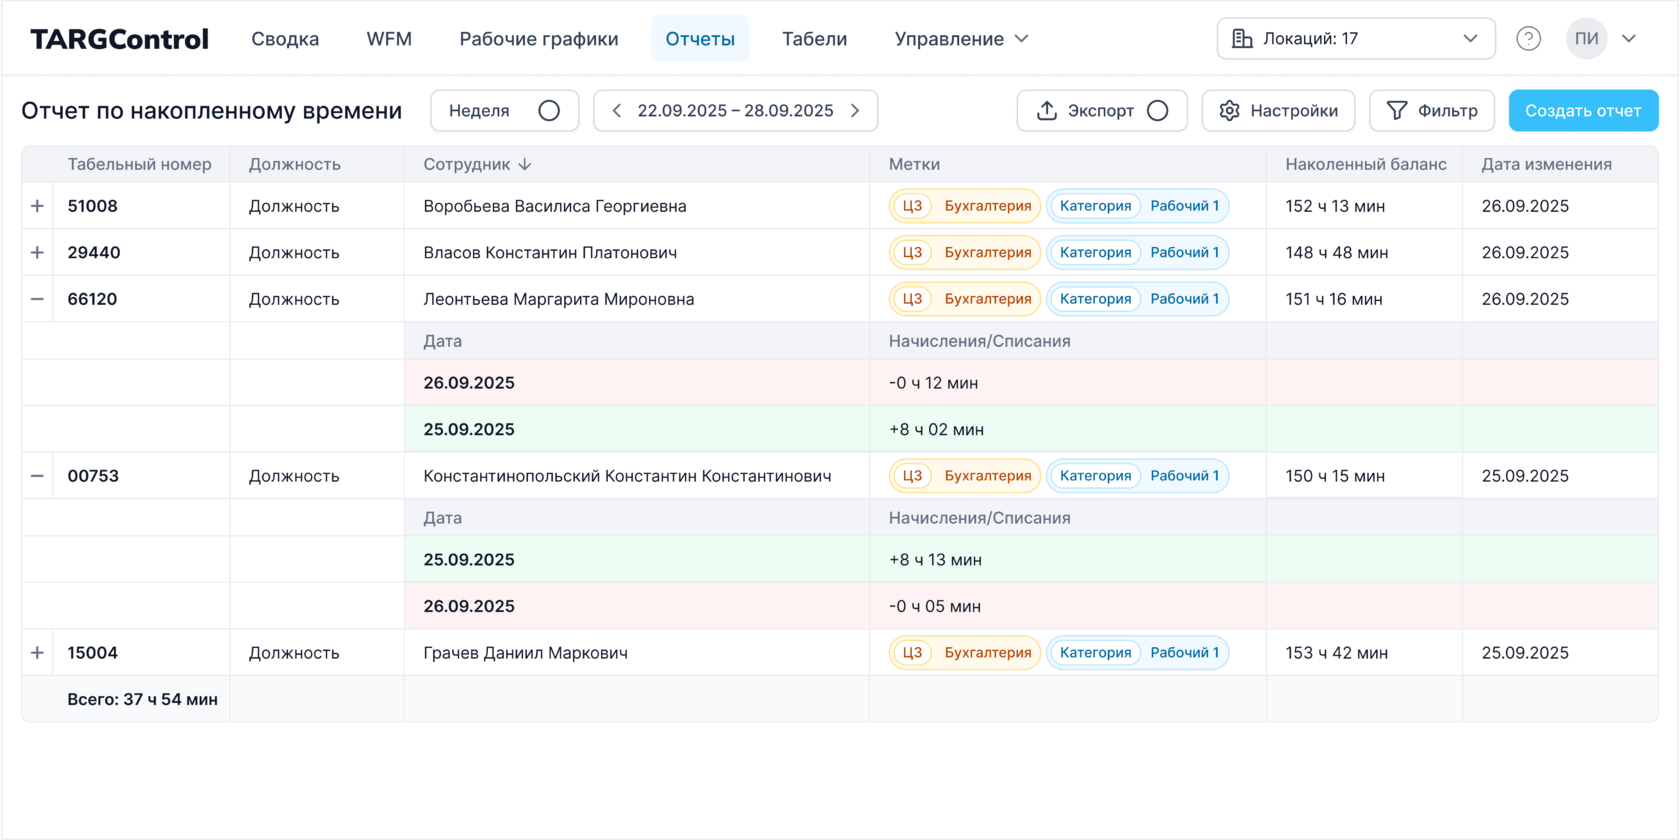The width and height of the screenshot is (1680, 840).
Task: Switch to the WFM tab
Action: pyautogui.click(x=389, y=39)
